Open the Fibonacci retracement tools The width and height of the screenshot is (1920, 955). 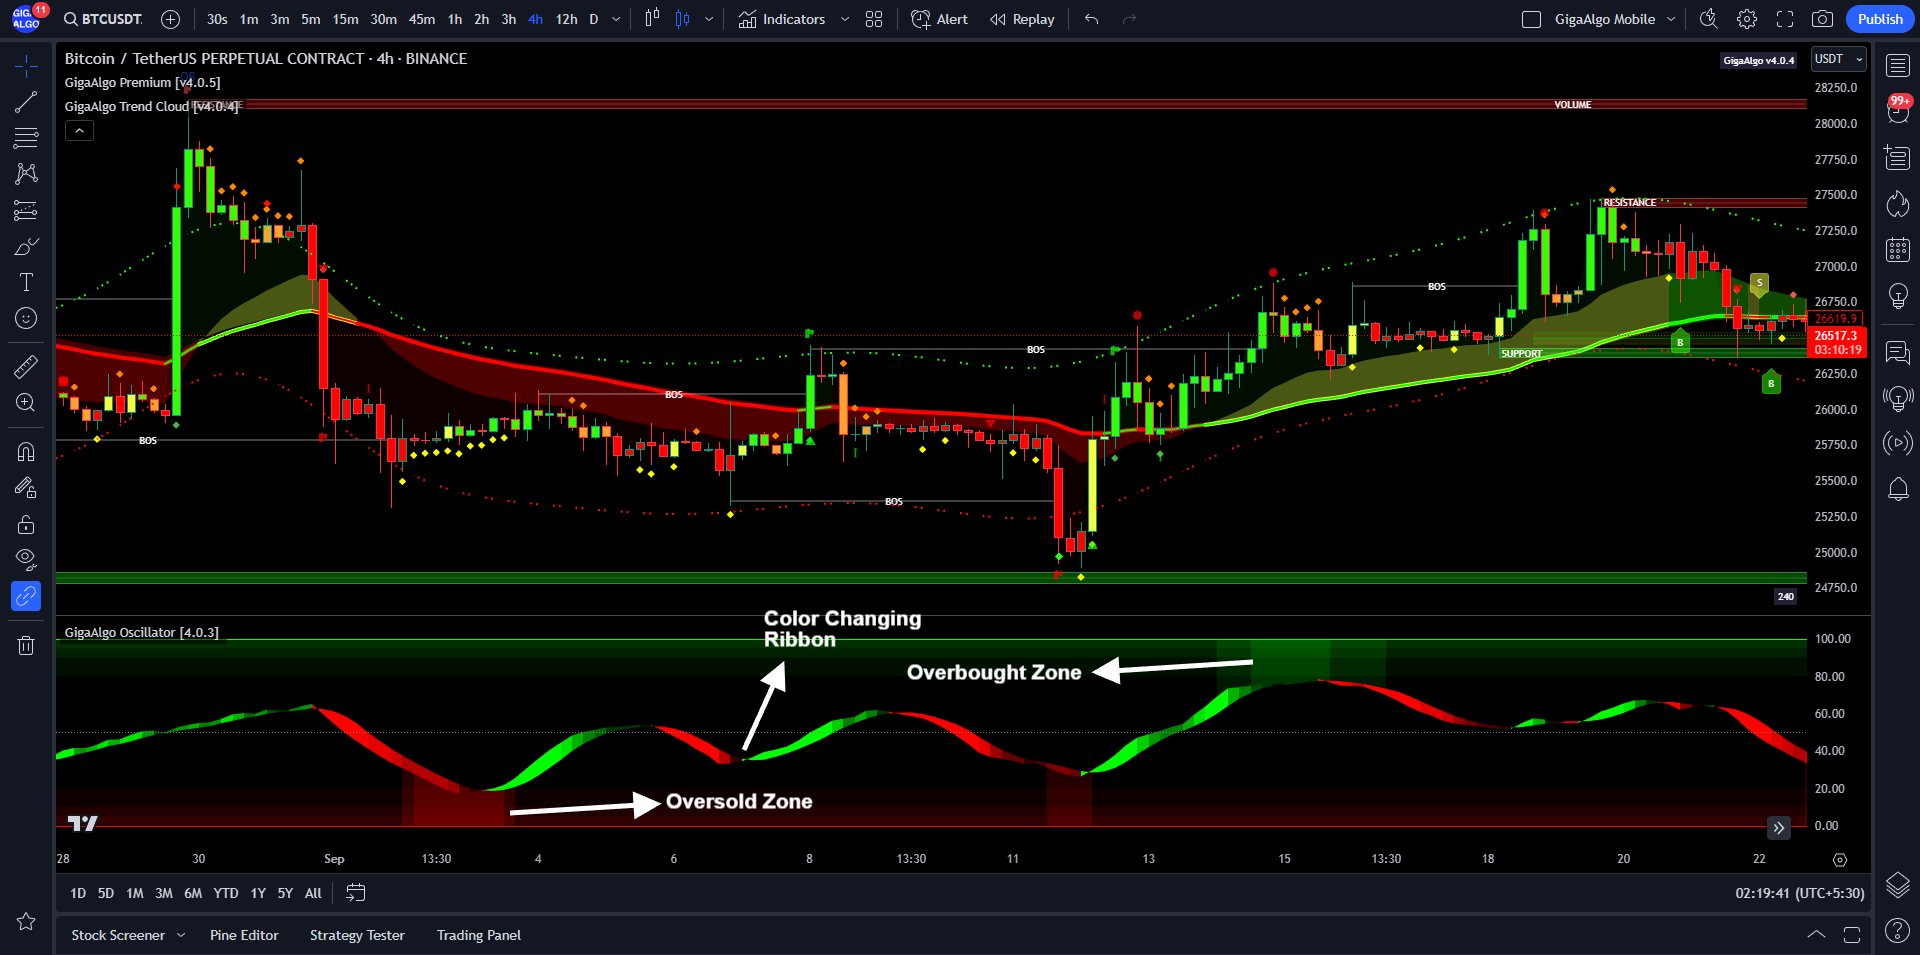point(26,138)
